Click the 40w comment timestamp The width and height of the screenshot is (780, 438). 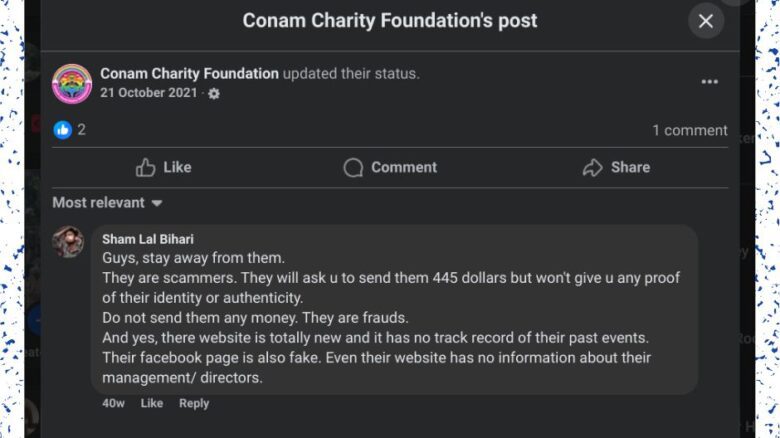click(x=113, y=403)
